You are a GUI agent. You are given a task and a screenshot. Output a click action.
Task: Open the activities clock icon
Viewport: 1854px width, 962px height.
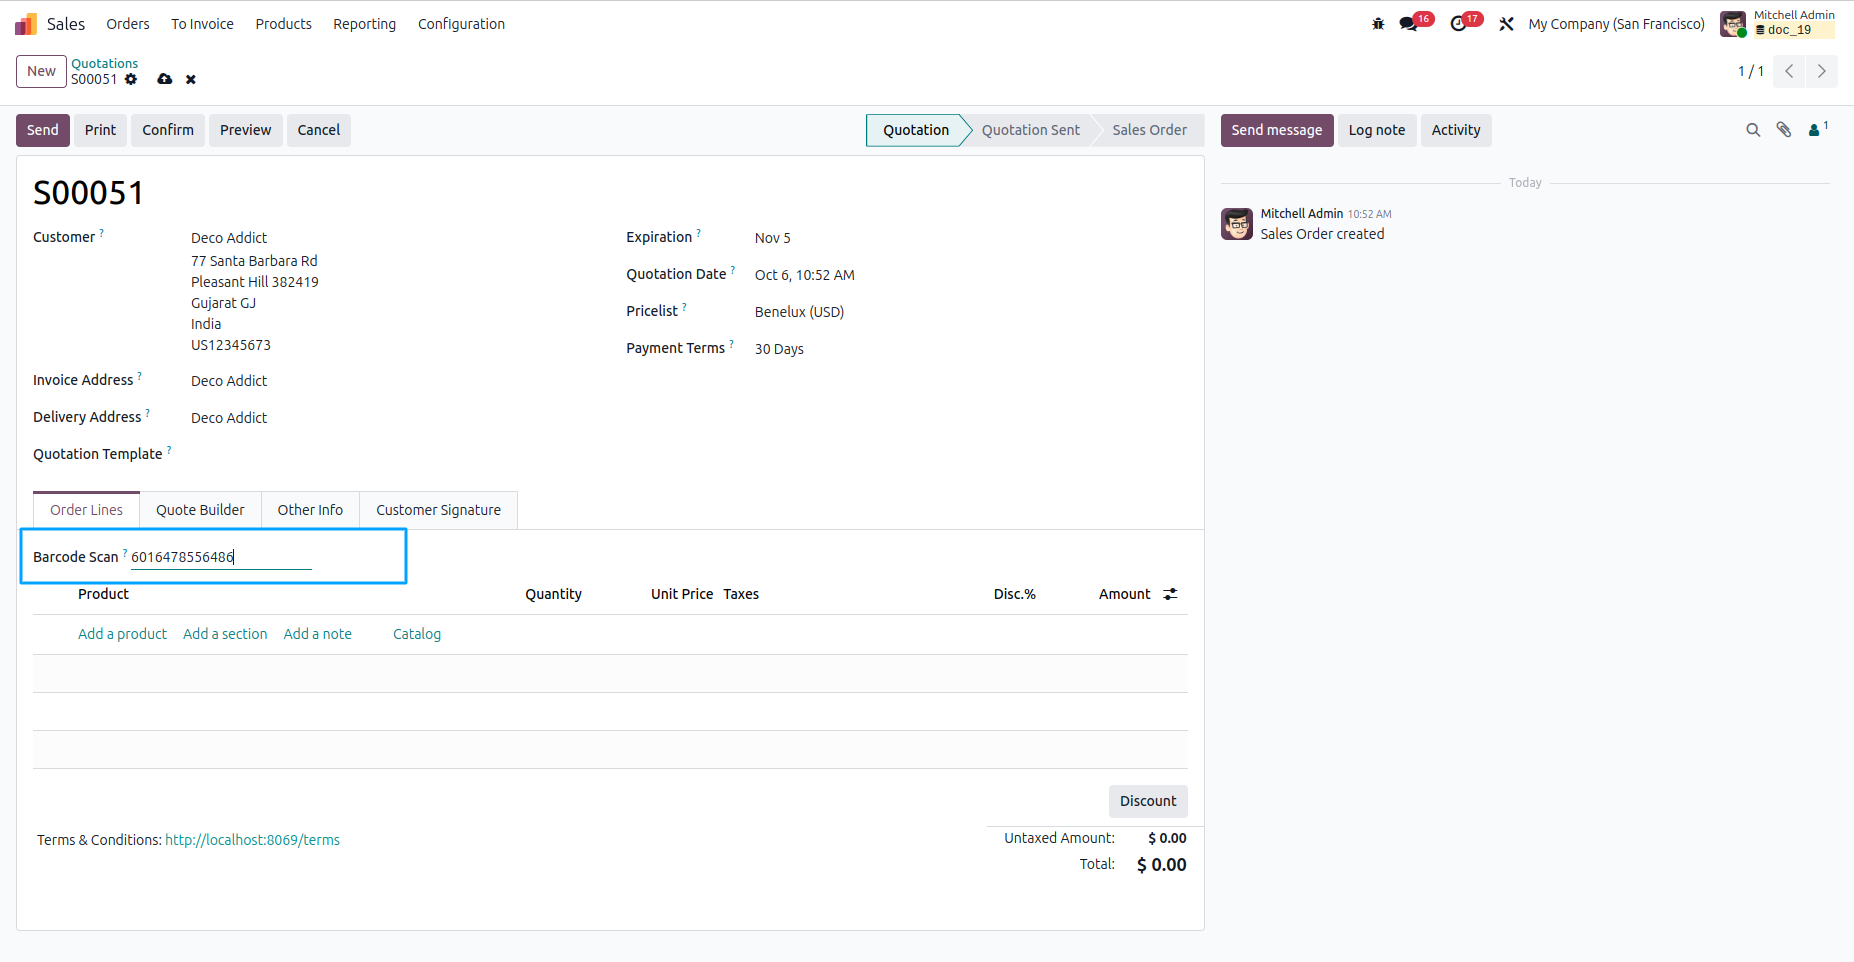[x=1459, y=24]
